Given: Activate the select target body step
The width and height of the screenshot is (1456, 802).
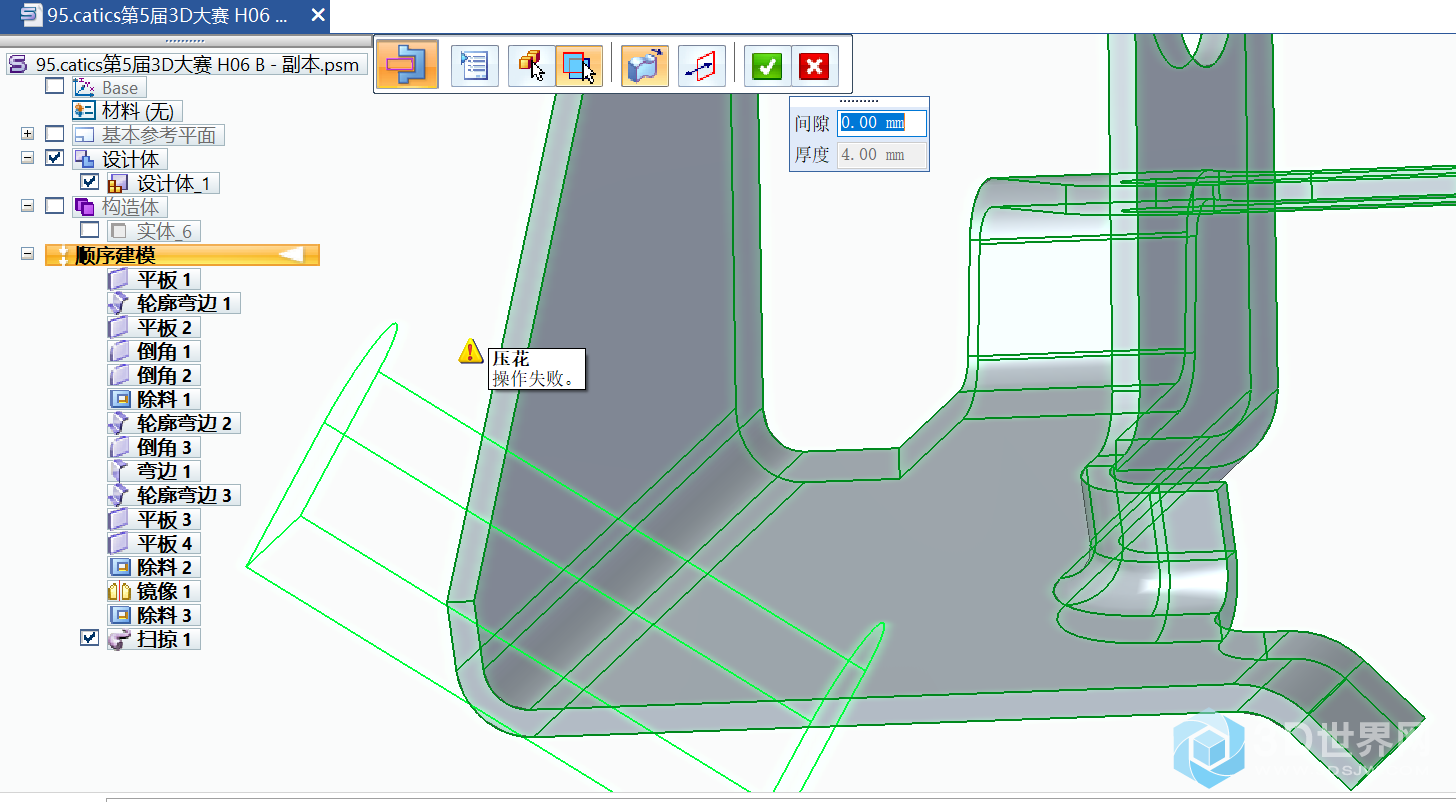Looking at the screenshot, I should click(531, 66).
